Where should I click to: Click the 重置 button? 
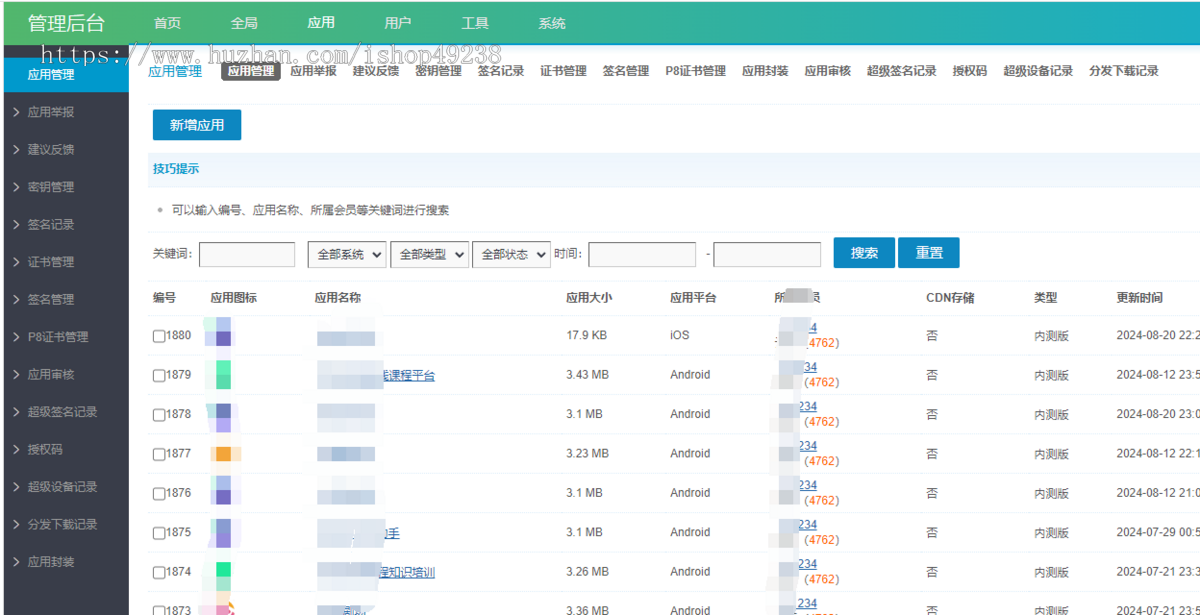click(929, 253)
